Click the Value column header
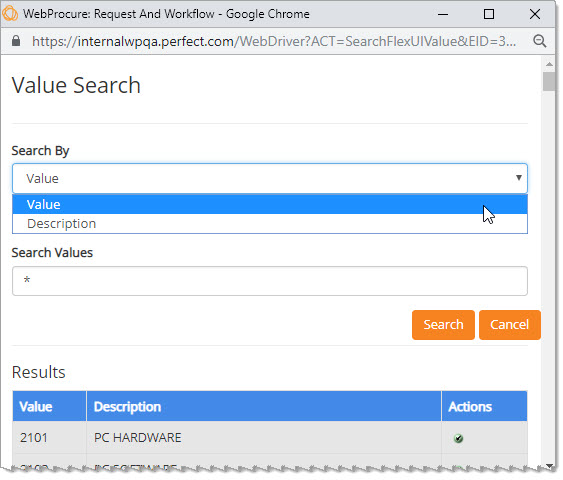Screen dimensions: 563x480 [50, 406]
